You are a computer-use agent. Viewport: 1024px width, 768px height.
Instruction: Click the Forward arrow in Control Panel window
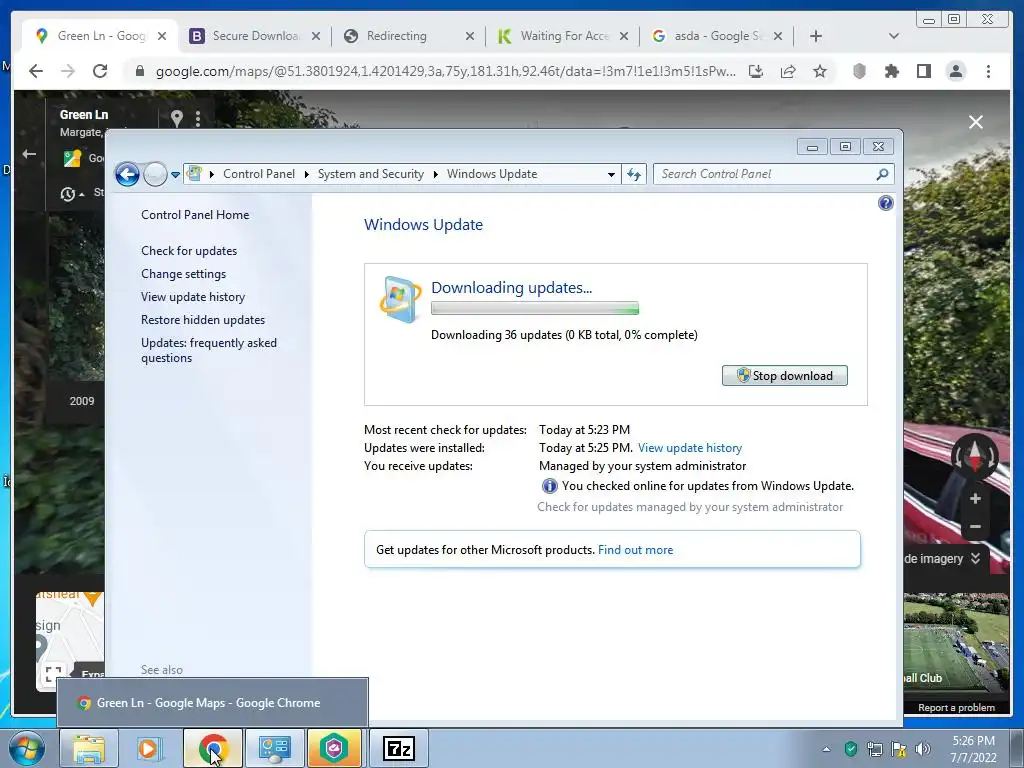pyautogui.click(x=155, y=174)
